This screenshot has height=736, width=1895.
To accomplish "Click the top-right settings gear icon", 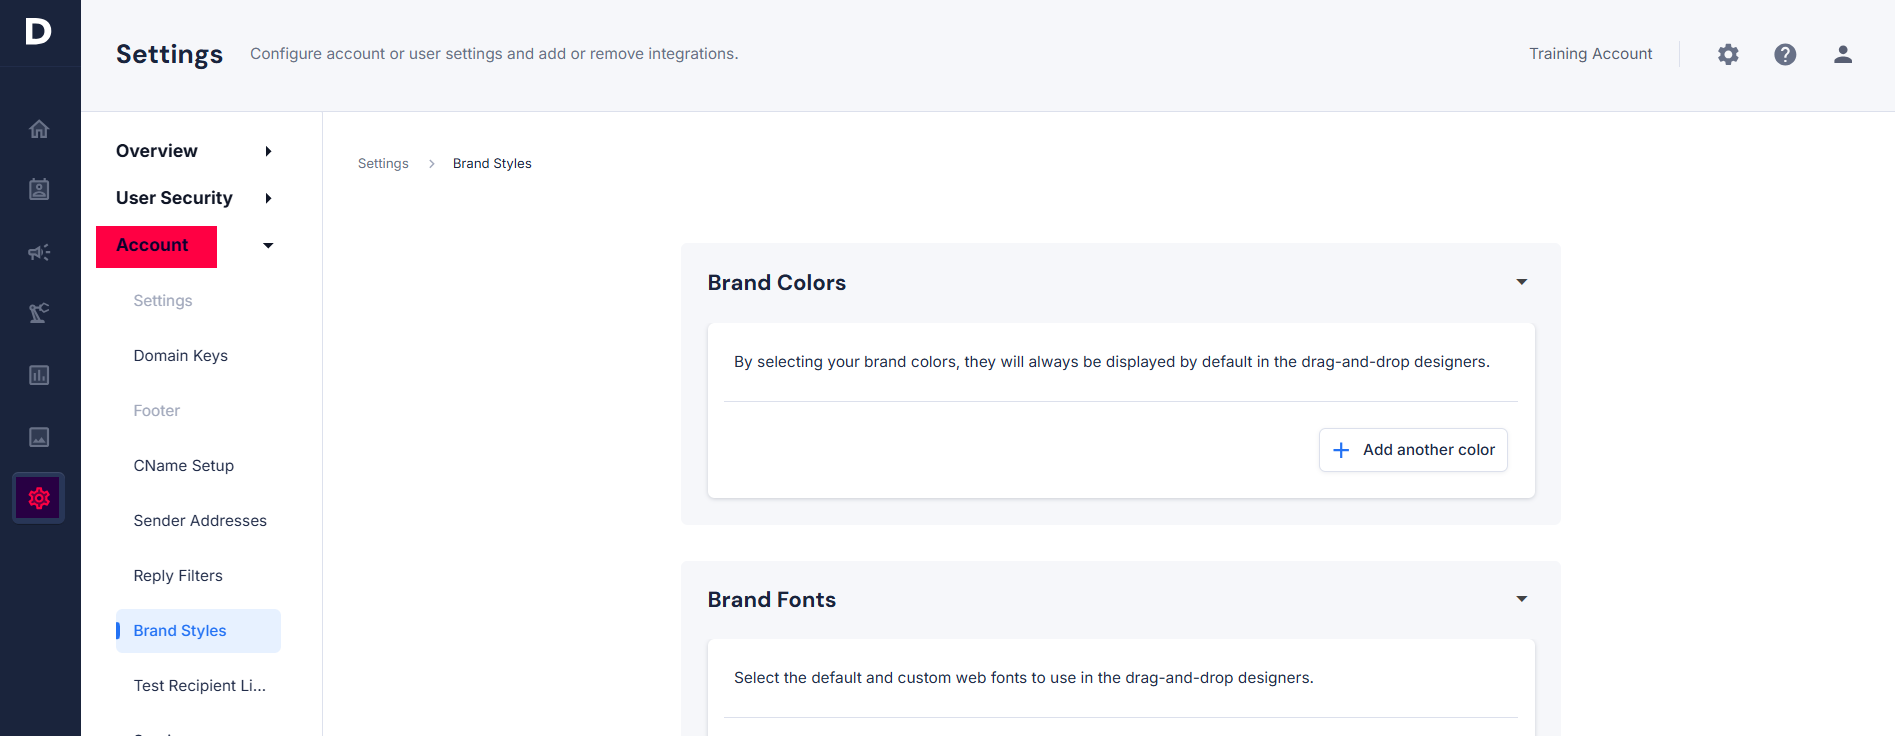I will (1728, 54).
